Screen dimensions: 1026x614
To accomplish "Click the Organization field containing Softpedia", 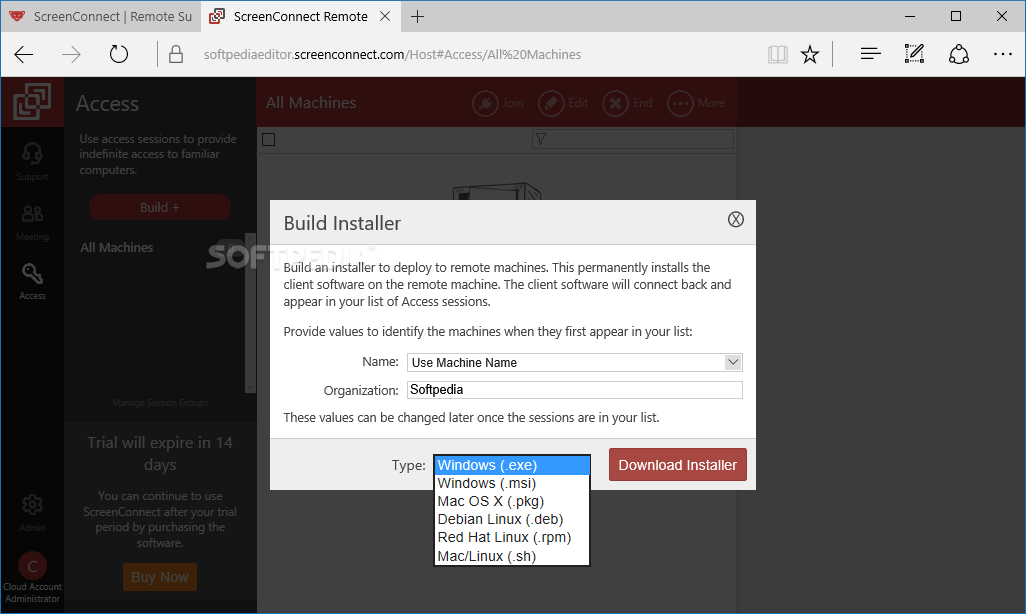I will (x=575, y=390).
